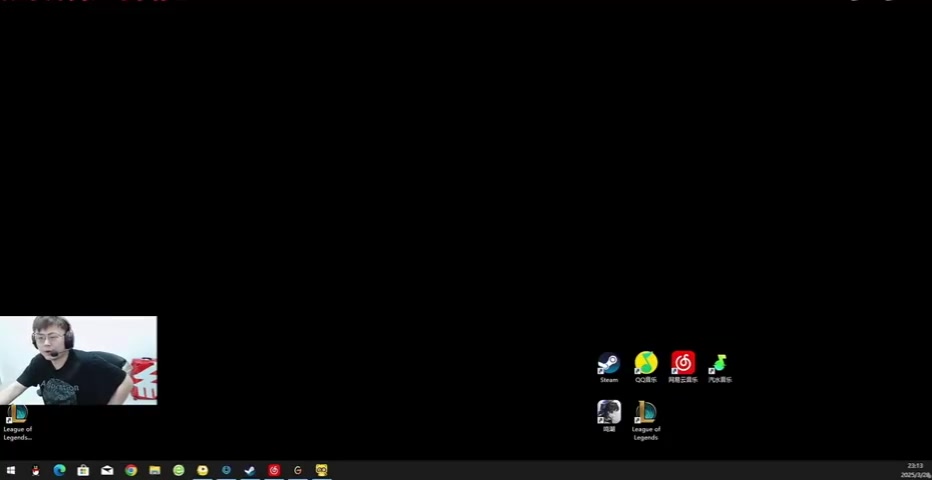This screenshot has height=480, width=932.
Task: Open QQ penguin icon in the taskbar
Action: click(x=35, y=470)
